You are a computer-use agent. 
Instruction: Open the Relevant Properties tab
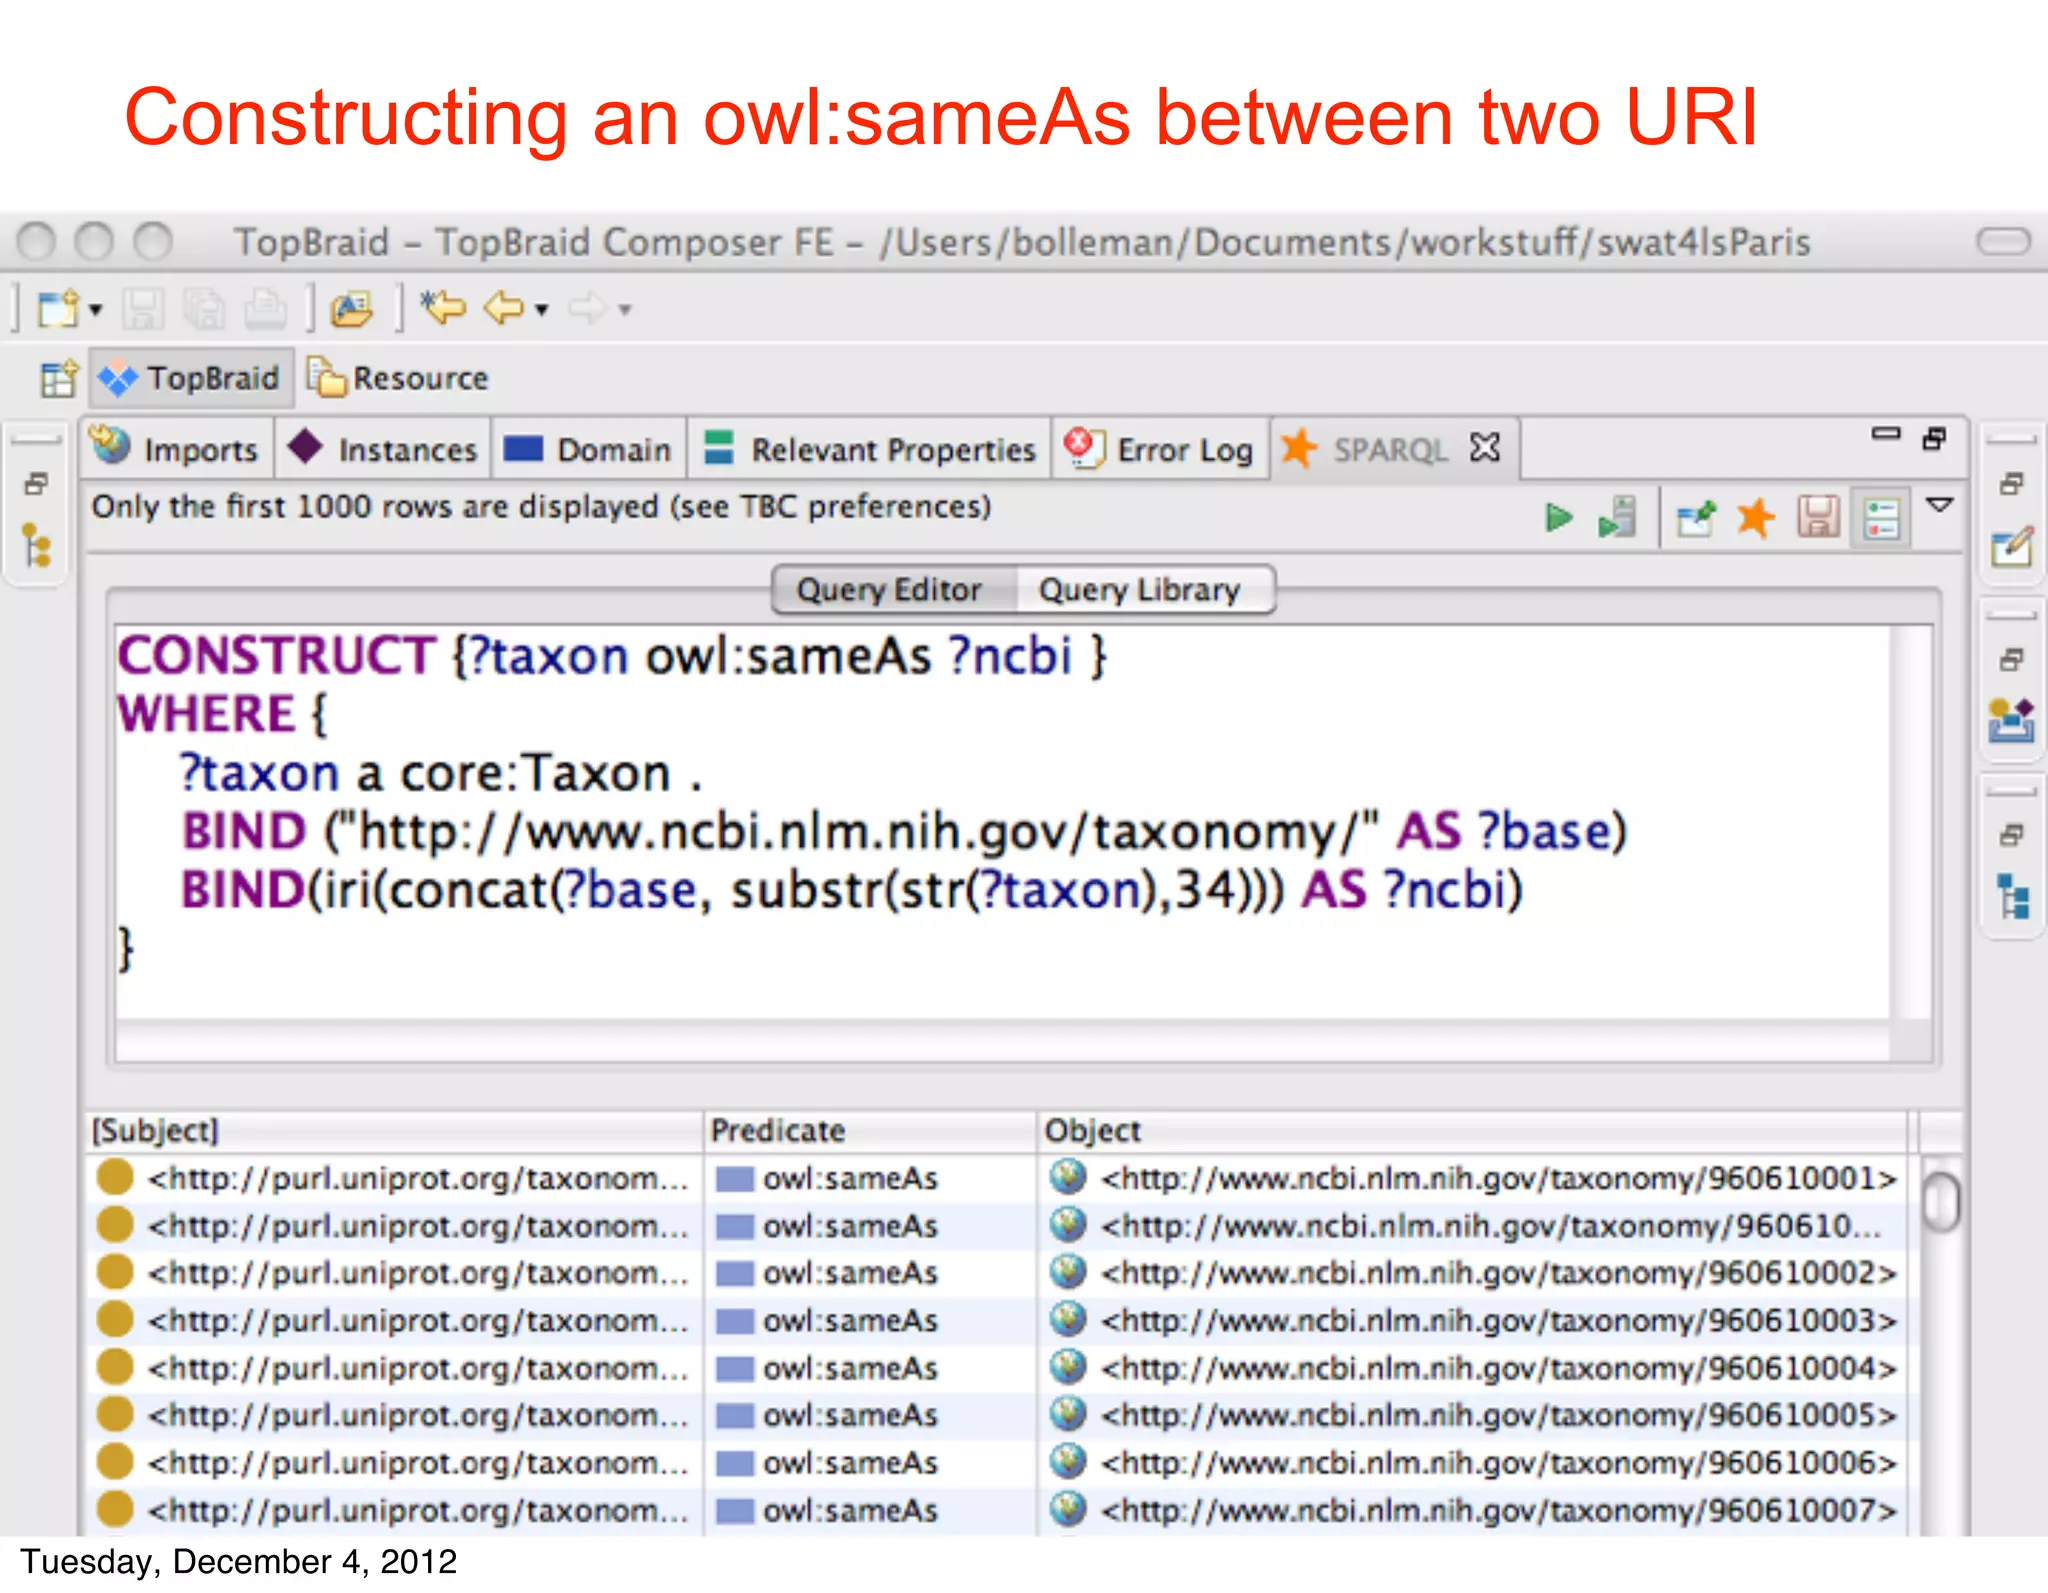pyautogui.click(x=870, y=449)
